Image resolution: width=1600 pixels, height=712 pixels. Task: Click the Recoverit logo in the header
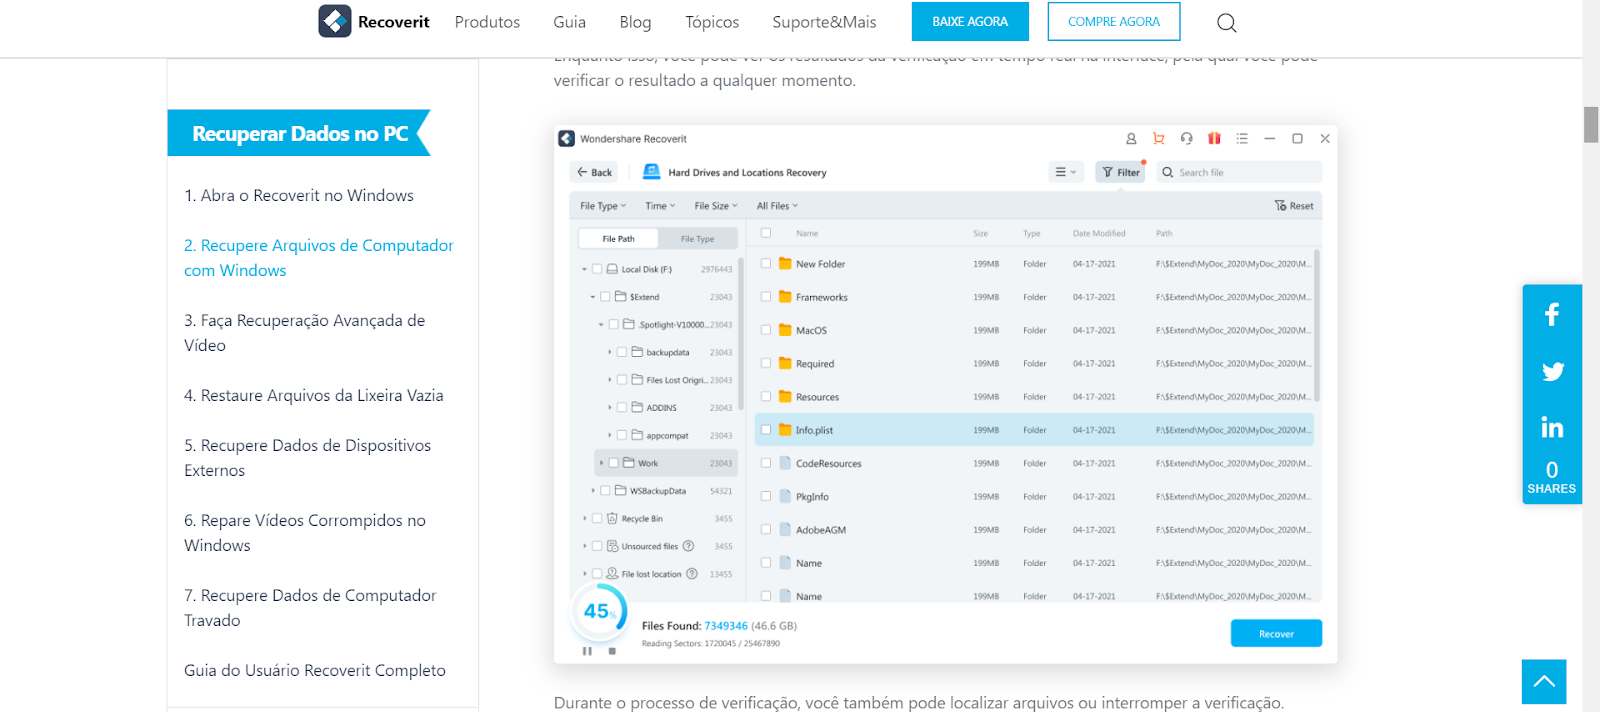374,21
